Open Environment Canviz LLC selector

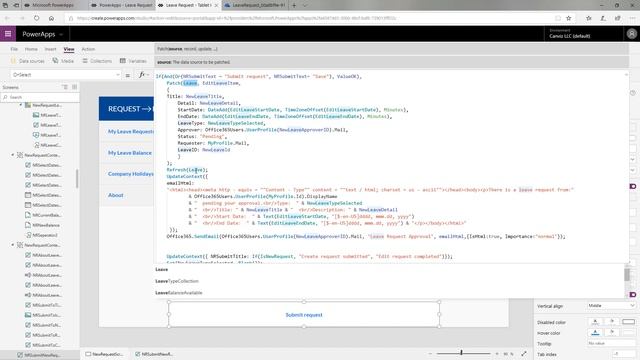(x=570, y=33)
